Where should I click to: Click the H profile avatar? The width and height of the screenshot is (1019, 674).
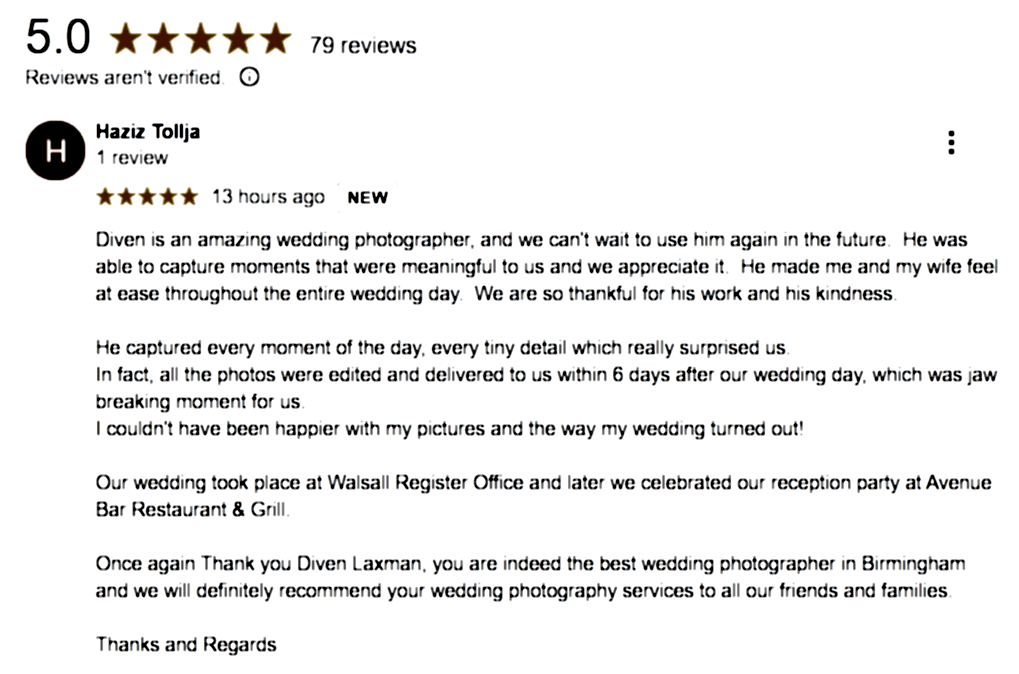point(55,150)
